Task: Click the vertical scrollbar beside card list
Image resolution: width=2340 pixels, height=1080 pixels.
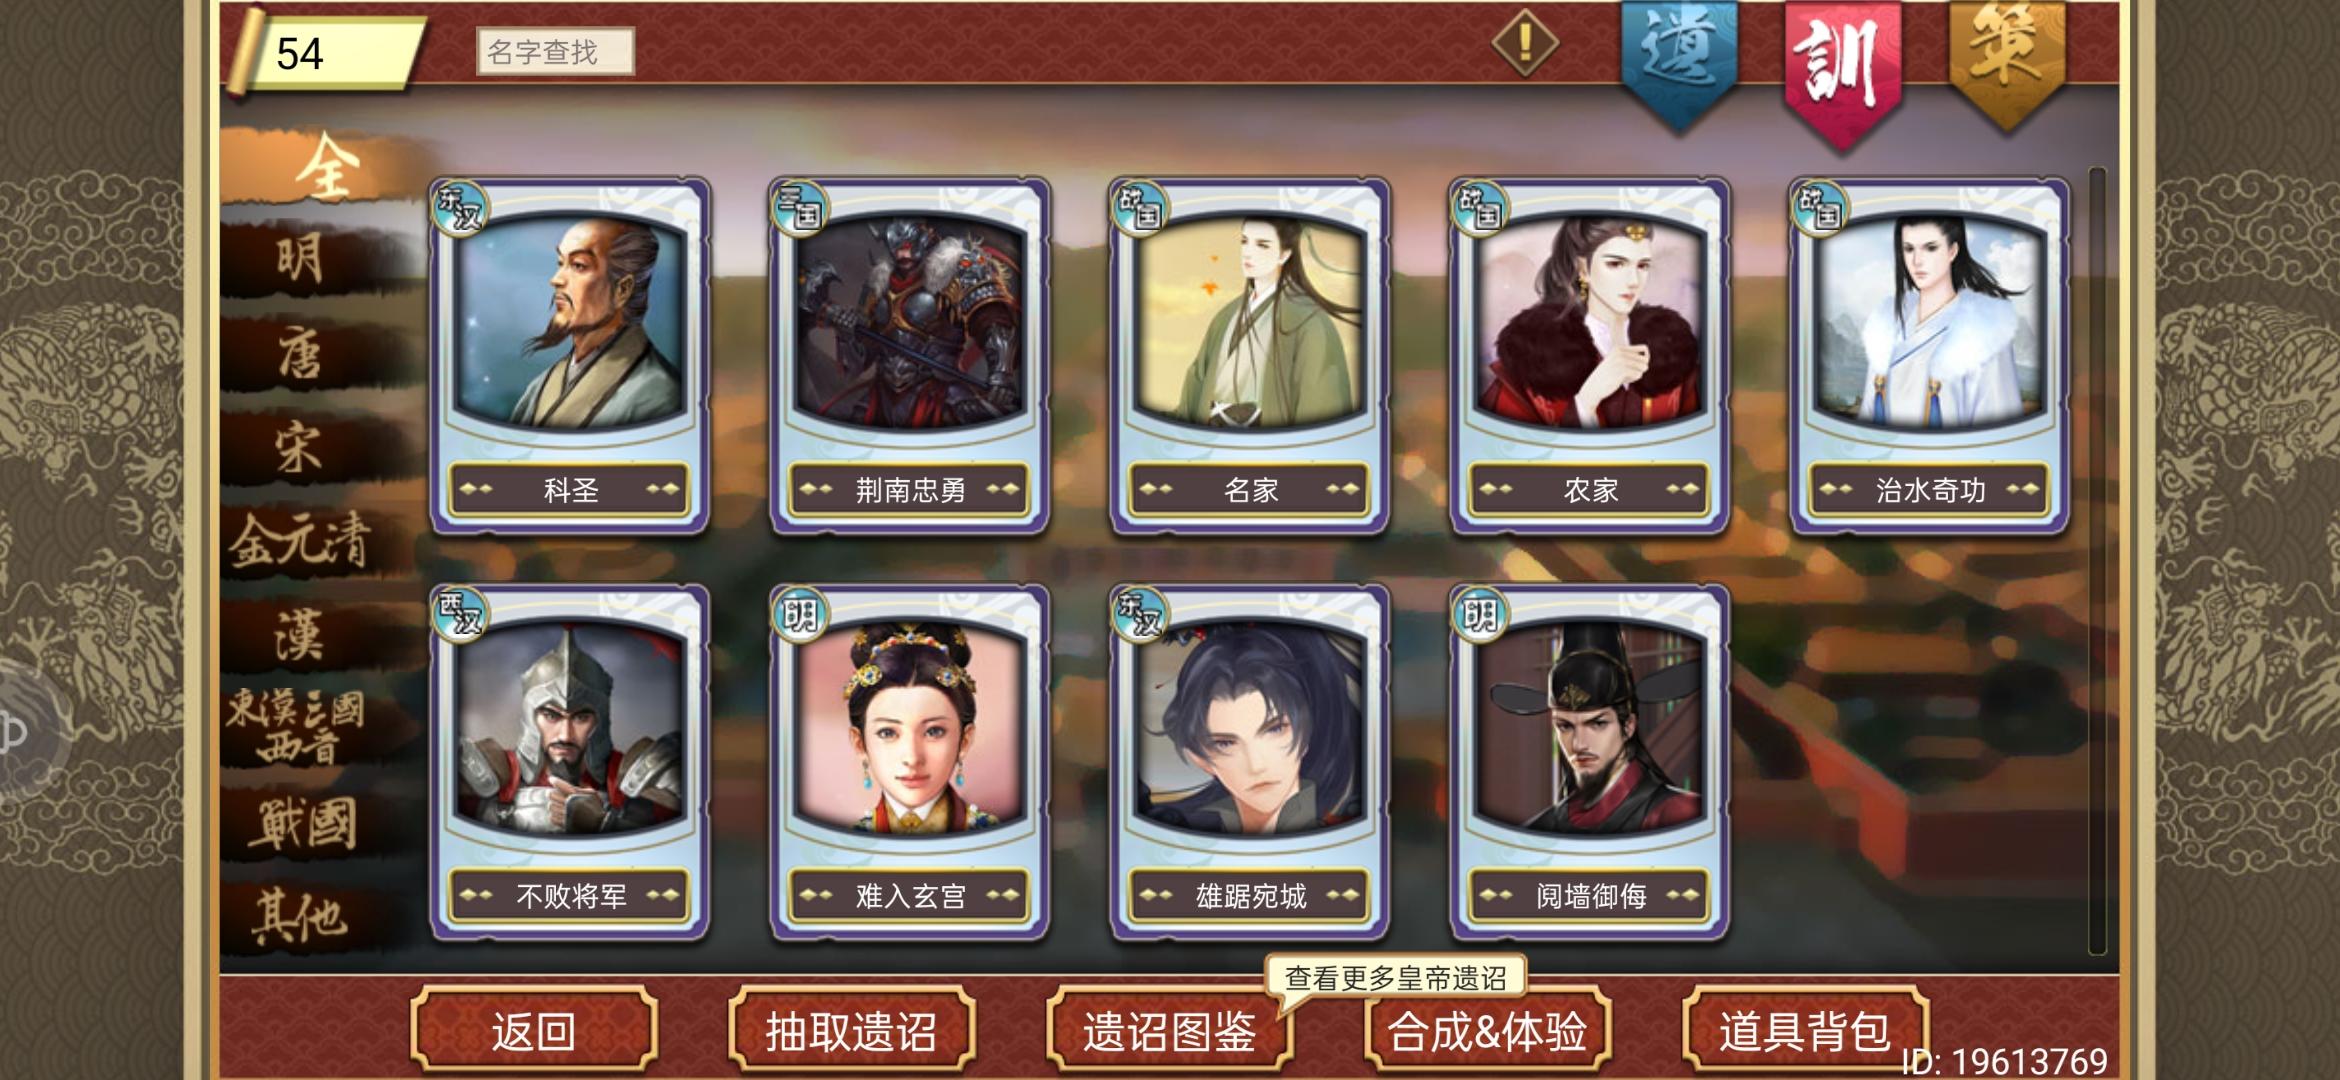Action: click(2097, 560)
